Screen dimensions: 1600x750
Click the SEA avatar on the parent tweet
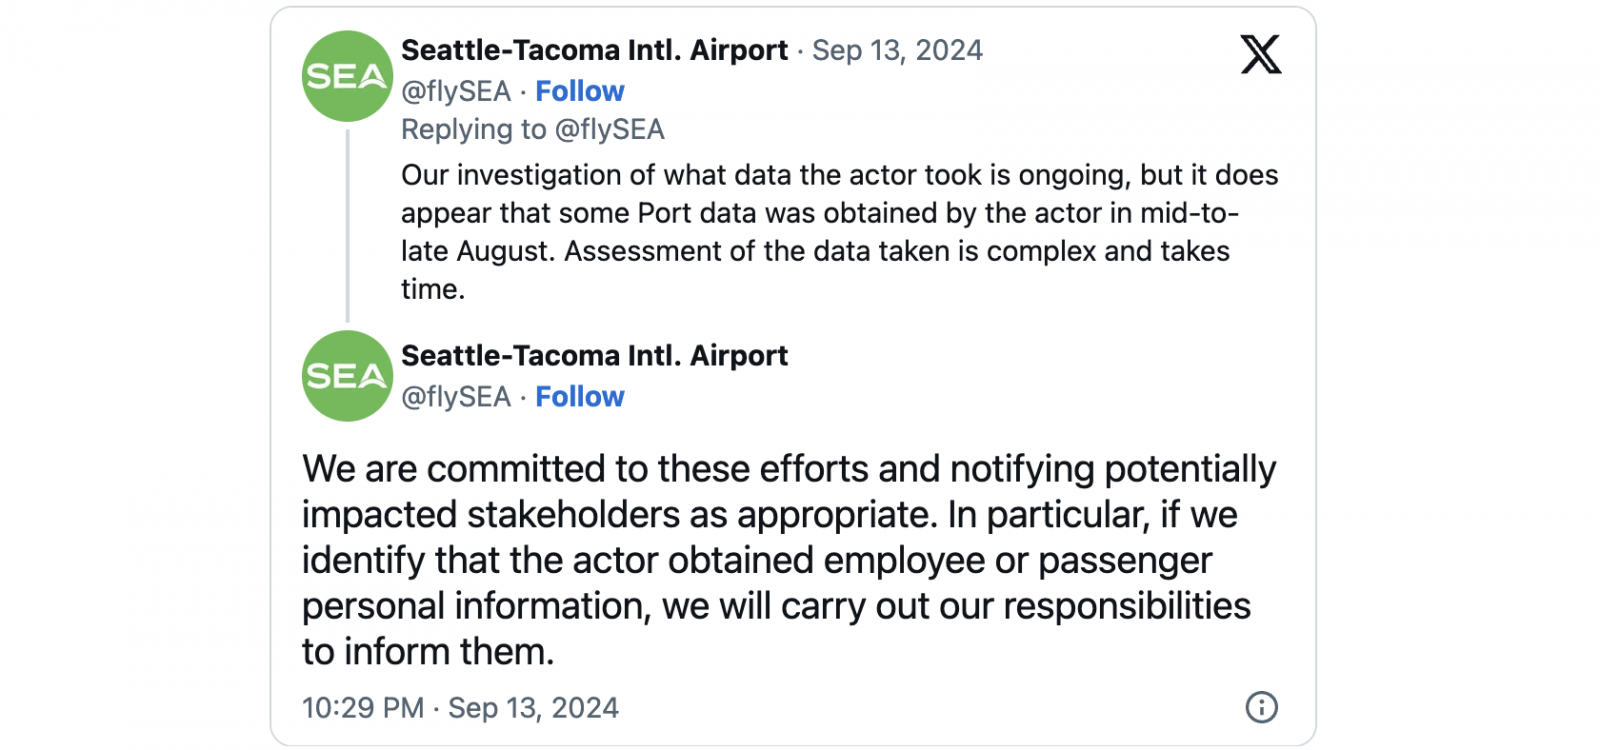click(347, 76)
